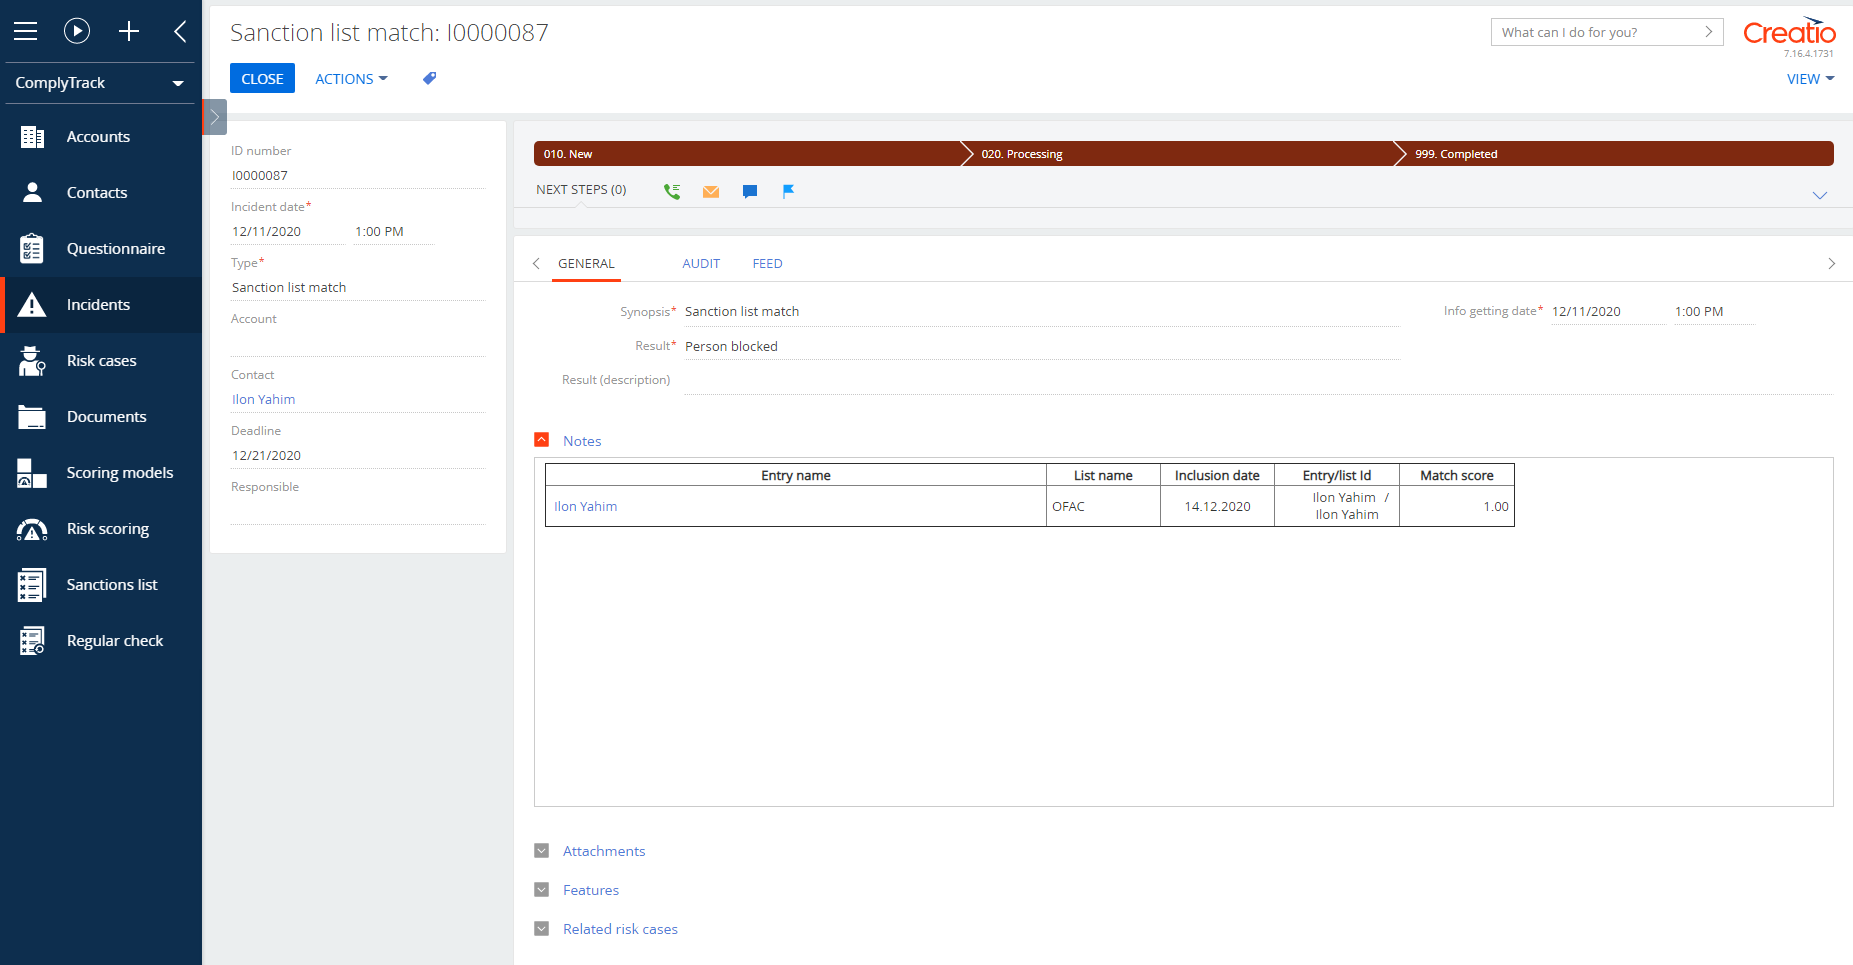Viewport: 1853px width, 965px height.
Task: Add an email from the next steps bar
Action: 711,190
